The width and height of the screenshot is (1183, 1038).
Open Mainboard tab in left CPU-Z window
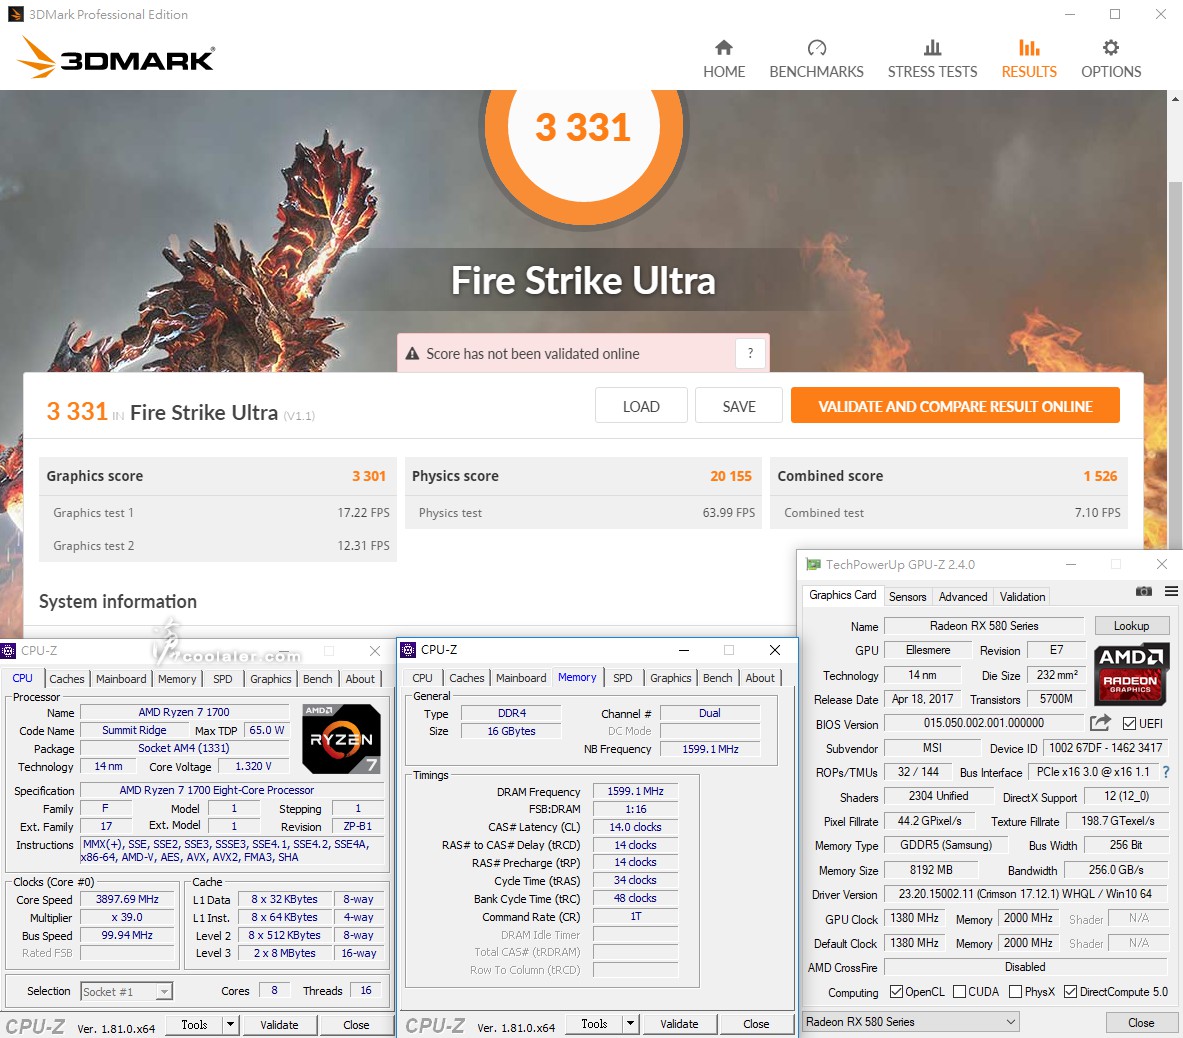pyautogui.click(x=121, y=679)
